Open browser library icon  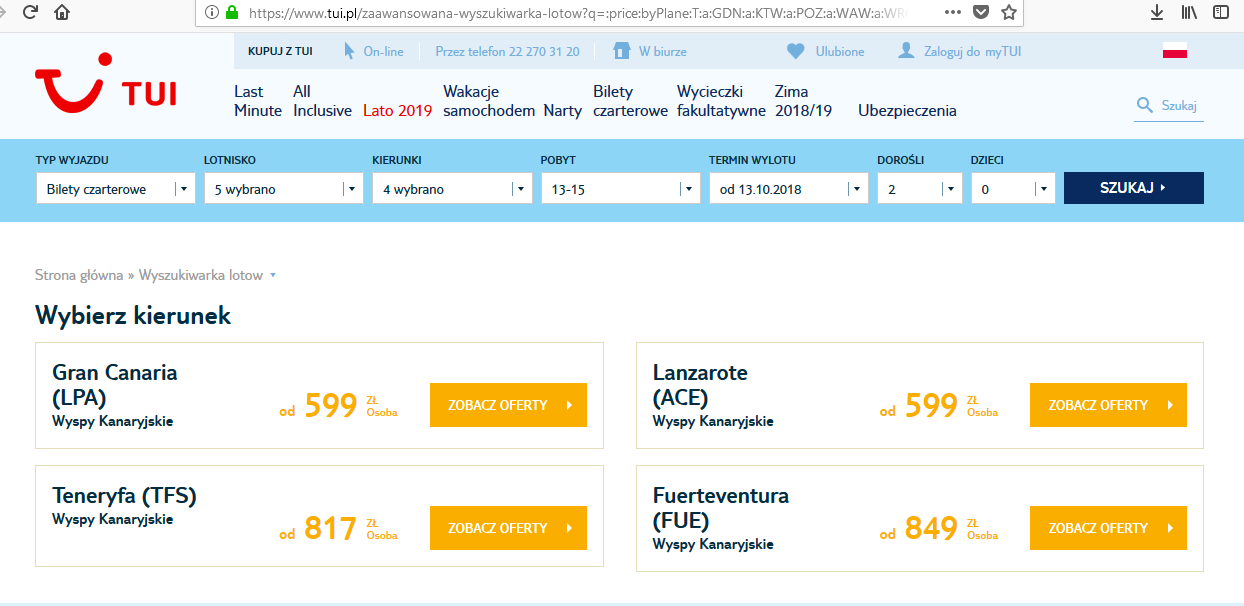[1189, 13]
